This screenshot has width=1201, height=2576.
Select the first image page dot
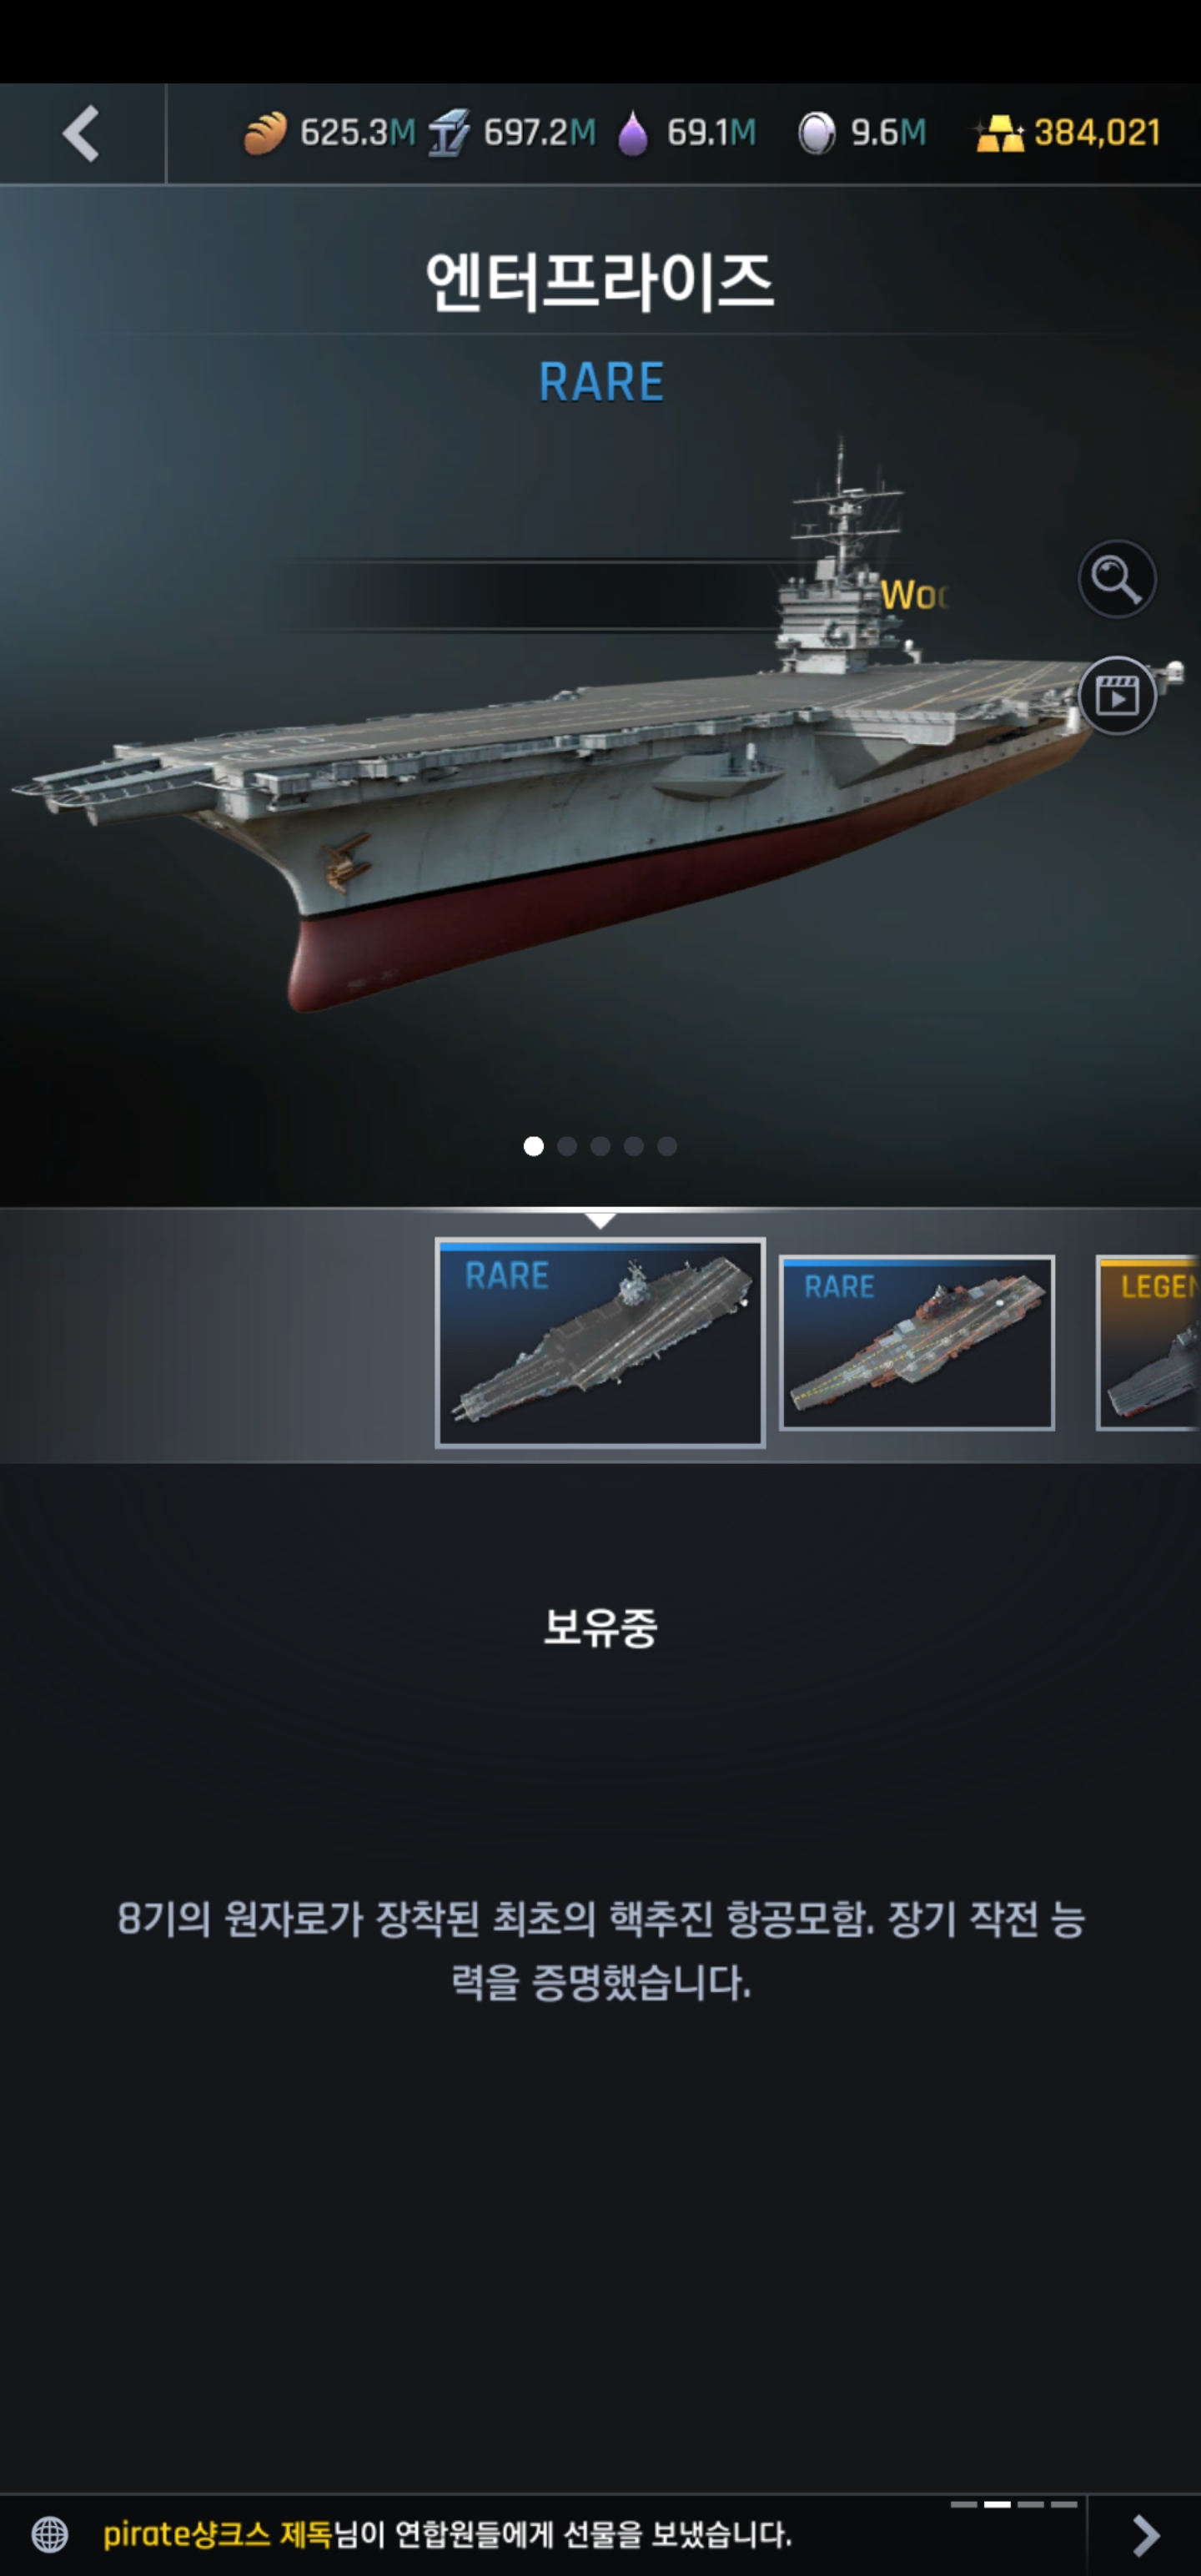pyautogui.click(x=533, y=1146)
